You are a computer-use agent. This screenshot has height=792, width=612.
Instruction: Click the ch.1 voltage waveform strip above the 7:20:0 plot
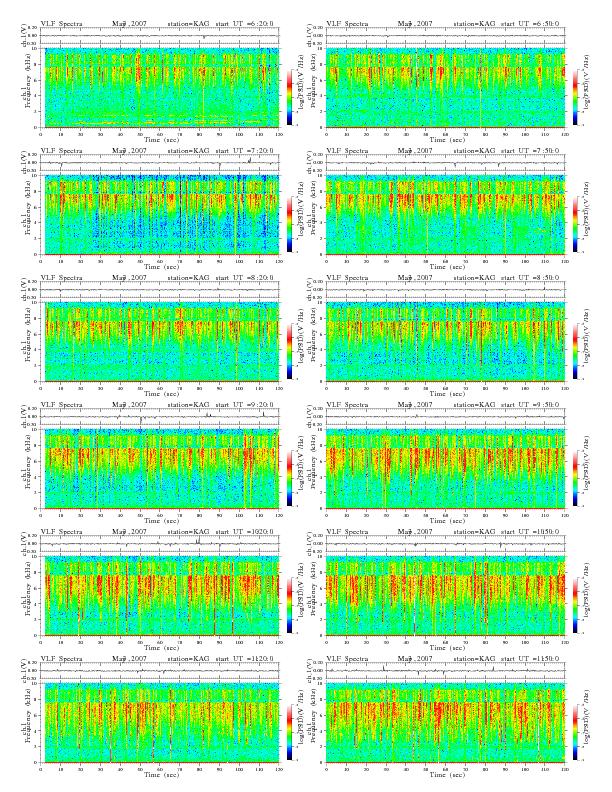click(x=160, y=163)
